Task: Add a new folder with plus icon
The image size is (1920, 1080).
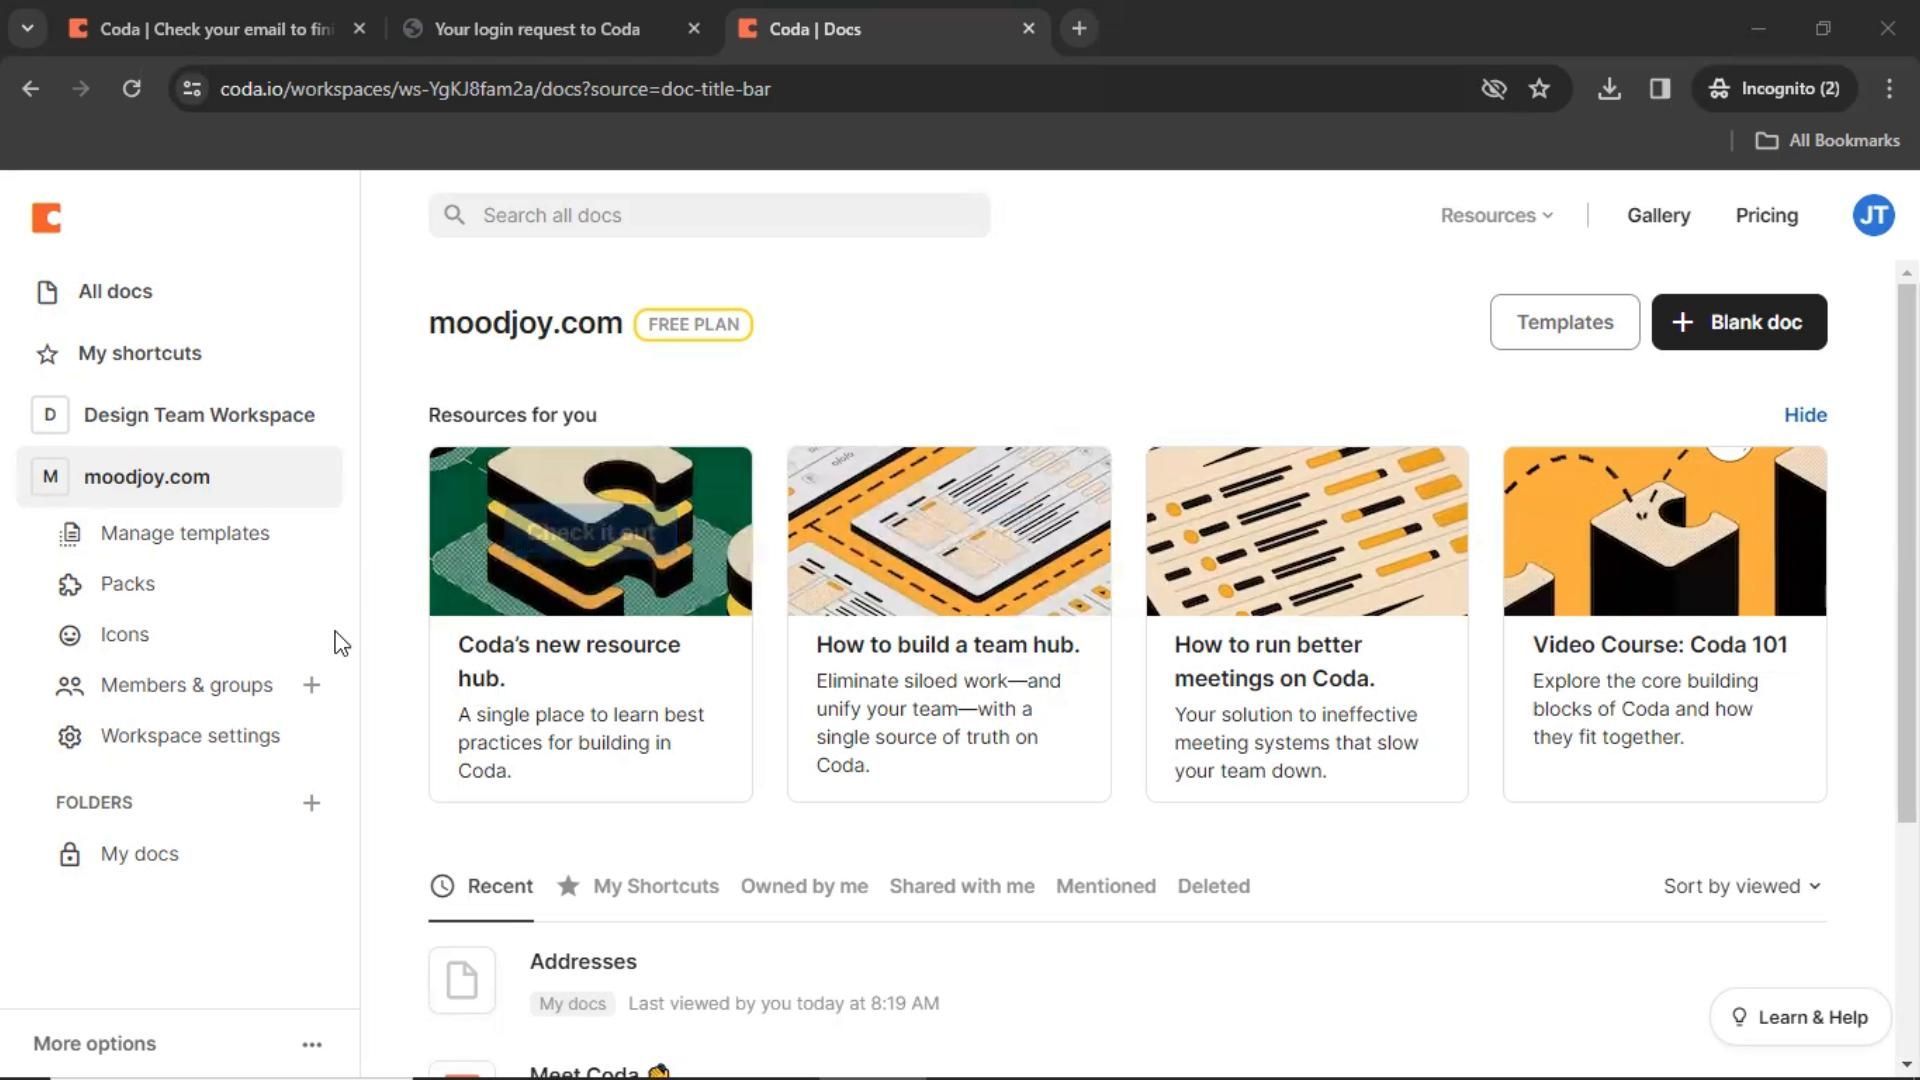Action: (311, 803)
